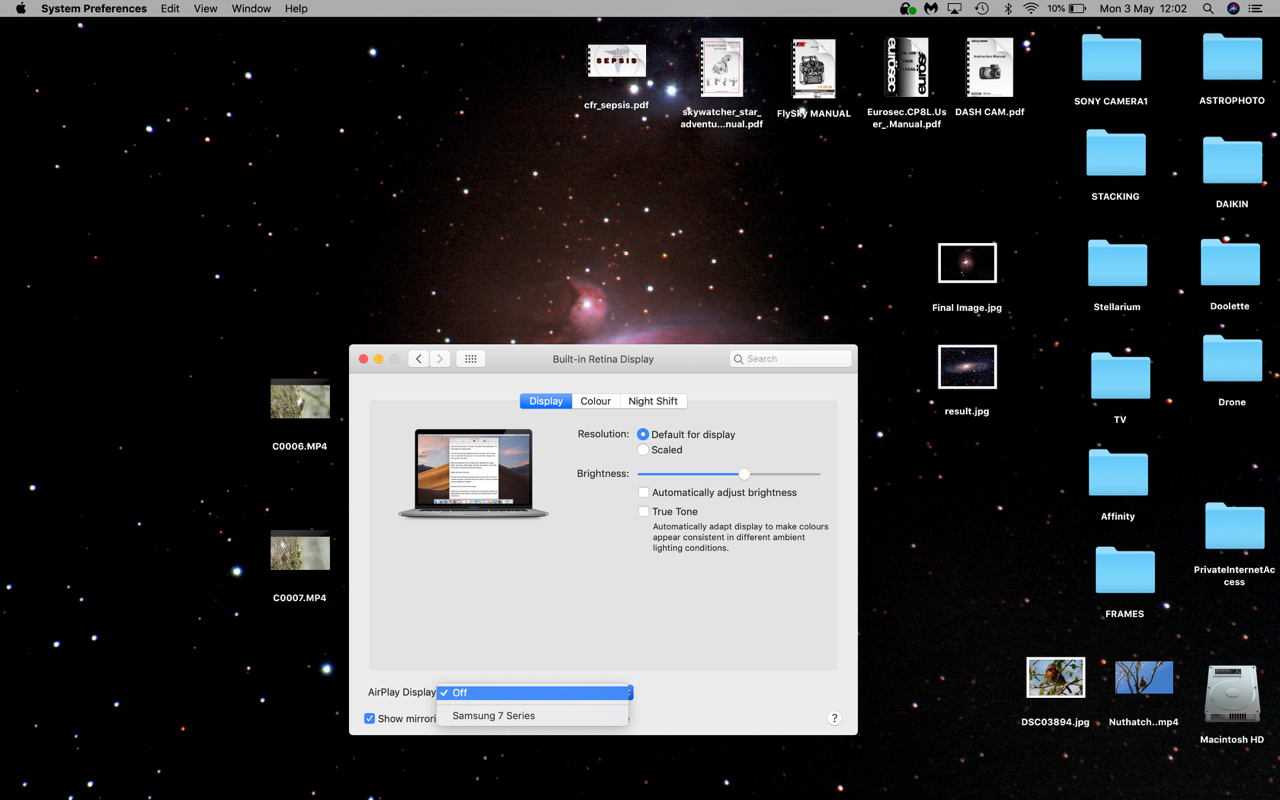Click the date and time in menu bar
This screenshot has width=1280, height=800.
[1143, 8]
